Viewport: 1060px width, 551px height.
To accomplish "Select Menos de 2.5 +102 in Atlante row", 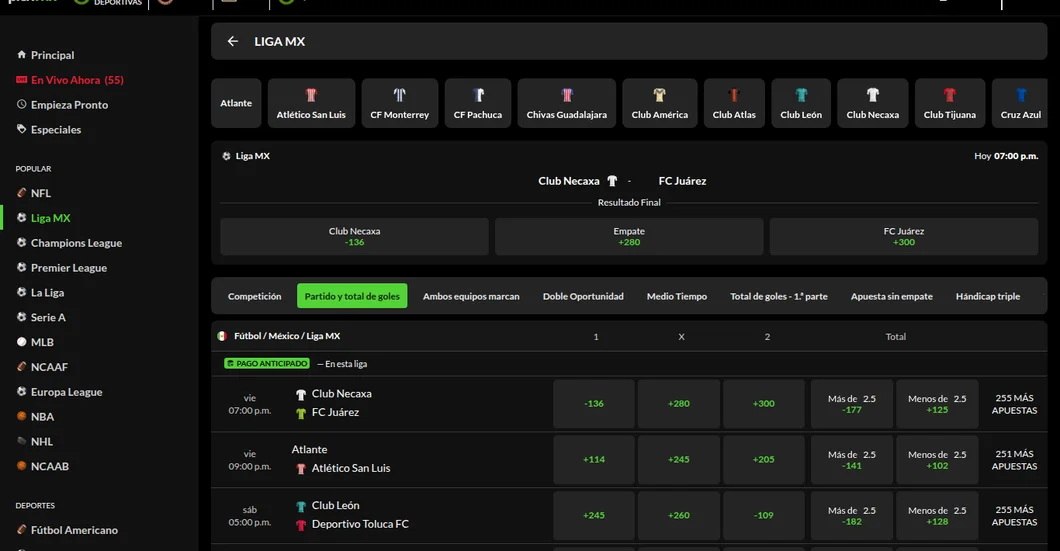I will pos(937,460).
